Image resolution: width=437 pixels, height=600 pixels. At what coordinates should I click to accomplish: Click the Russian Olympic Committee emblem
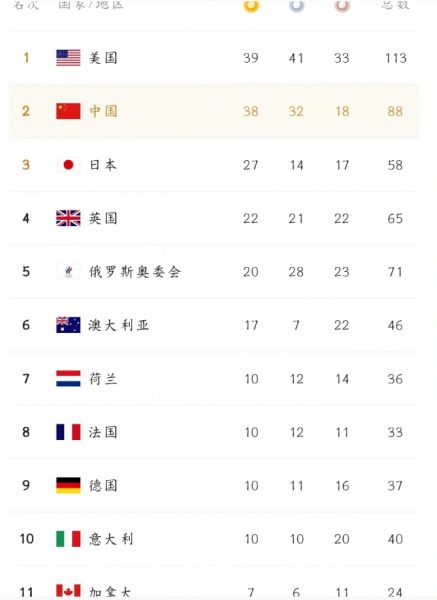click(68, 272)
